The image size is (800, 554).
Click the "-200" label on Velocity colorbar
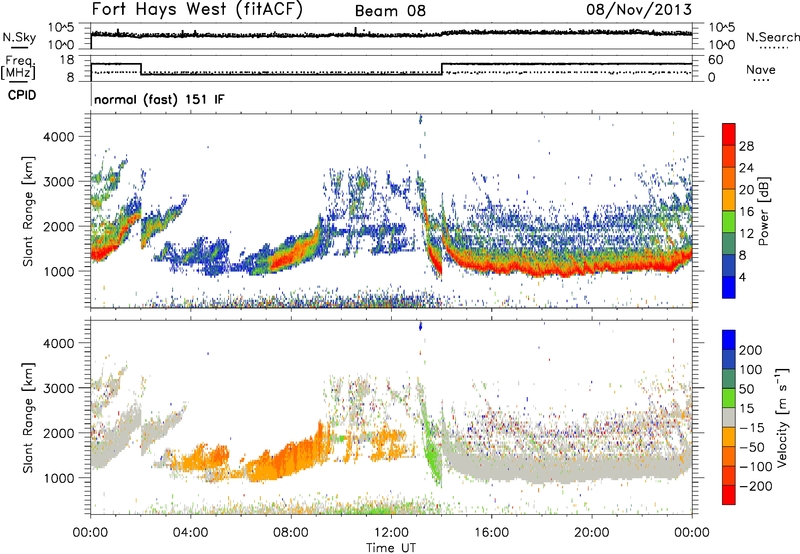[x=757, y=486]
